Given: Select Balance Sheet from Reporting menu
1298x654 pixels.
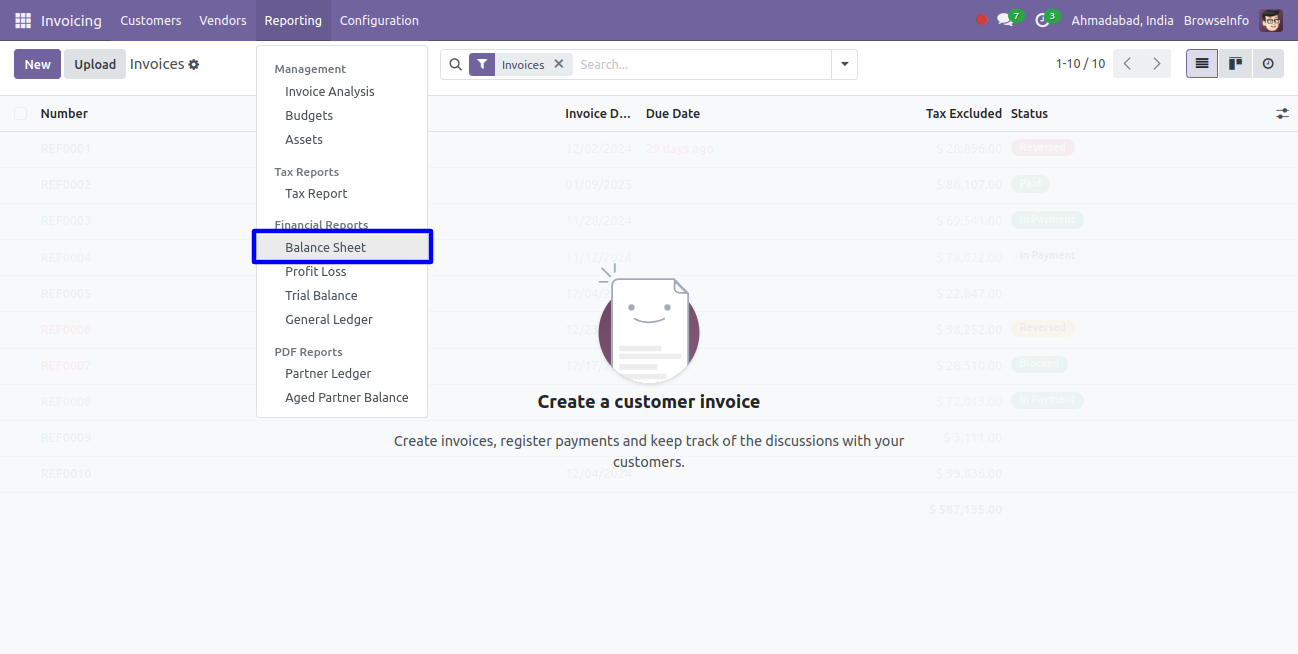Looking at the screenshot, I should coord(326,247).
